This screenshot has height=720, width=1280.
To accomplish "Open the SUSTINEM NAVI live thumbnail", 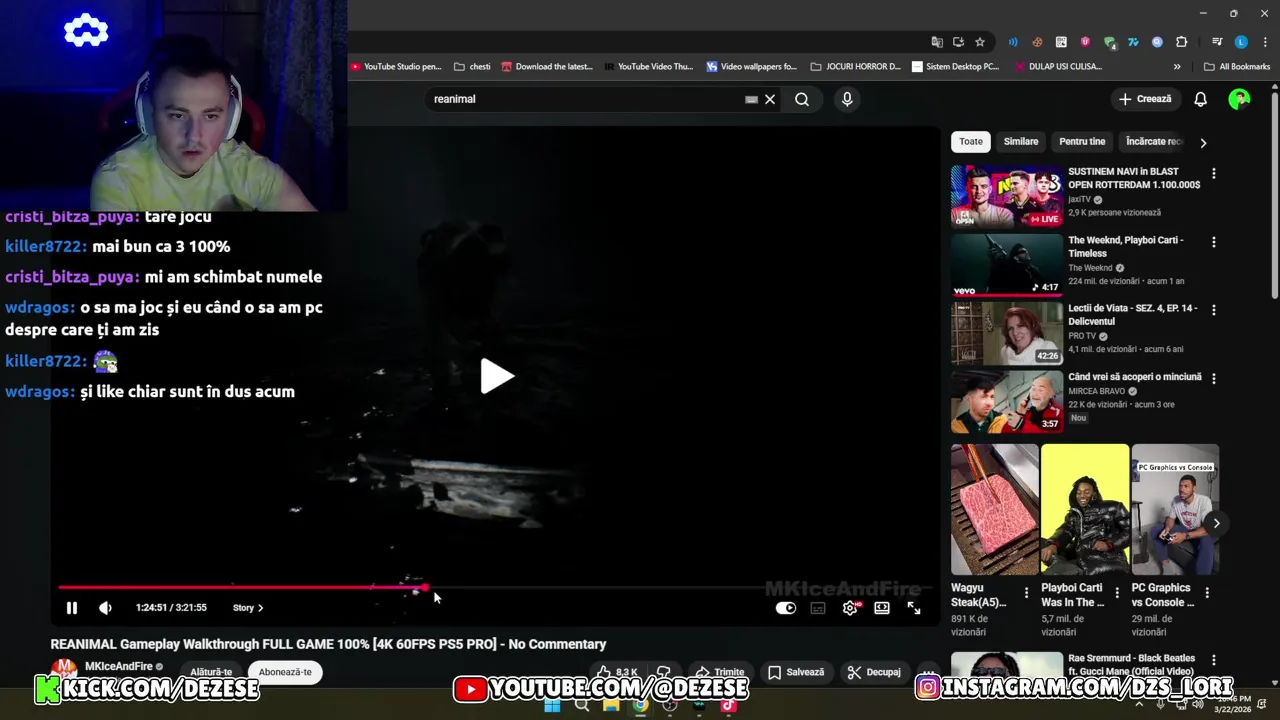I will pos(1007,196).
